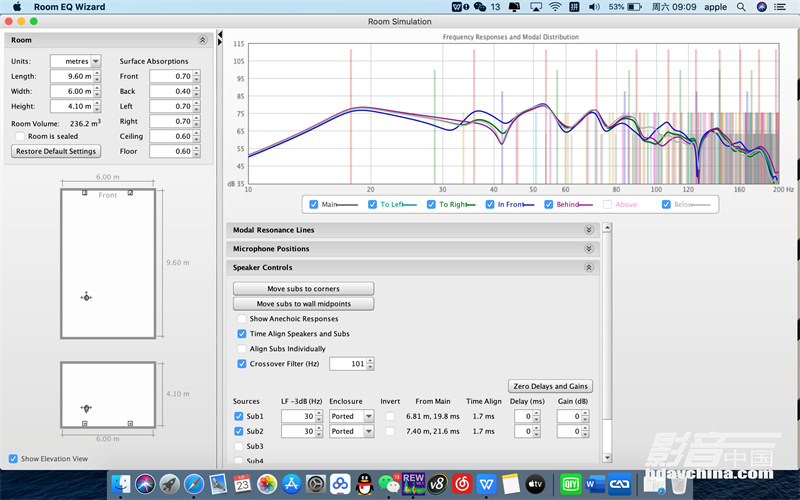
Task: Collapse Speaker Controls section
Action: click(589, 267)
